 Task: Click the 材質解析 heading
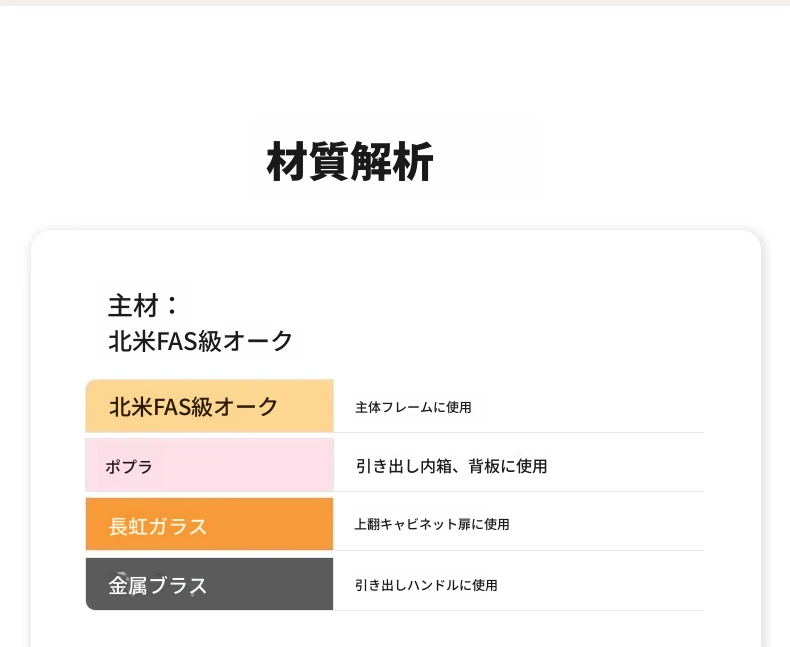[350, 161]
